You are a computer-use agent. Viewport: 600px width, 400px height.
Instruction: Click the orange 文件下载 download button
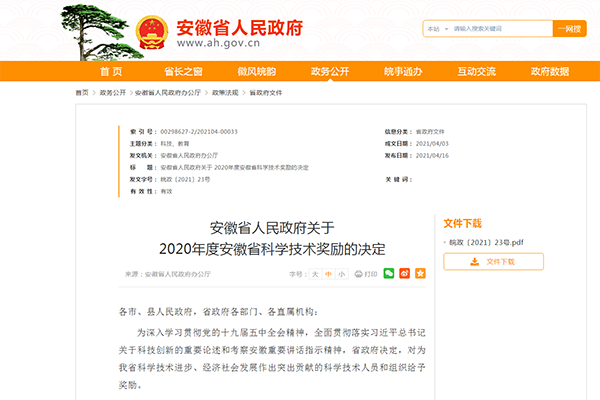(x=493, y=262)
